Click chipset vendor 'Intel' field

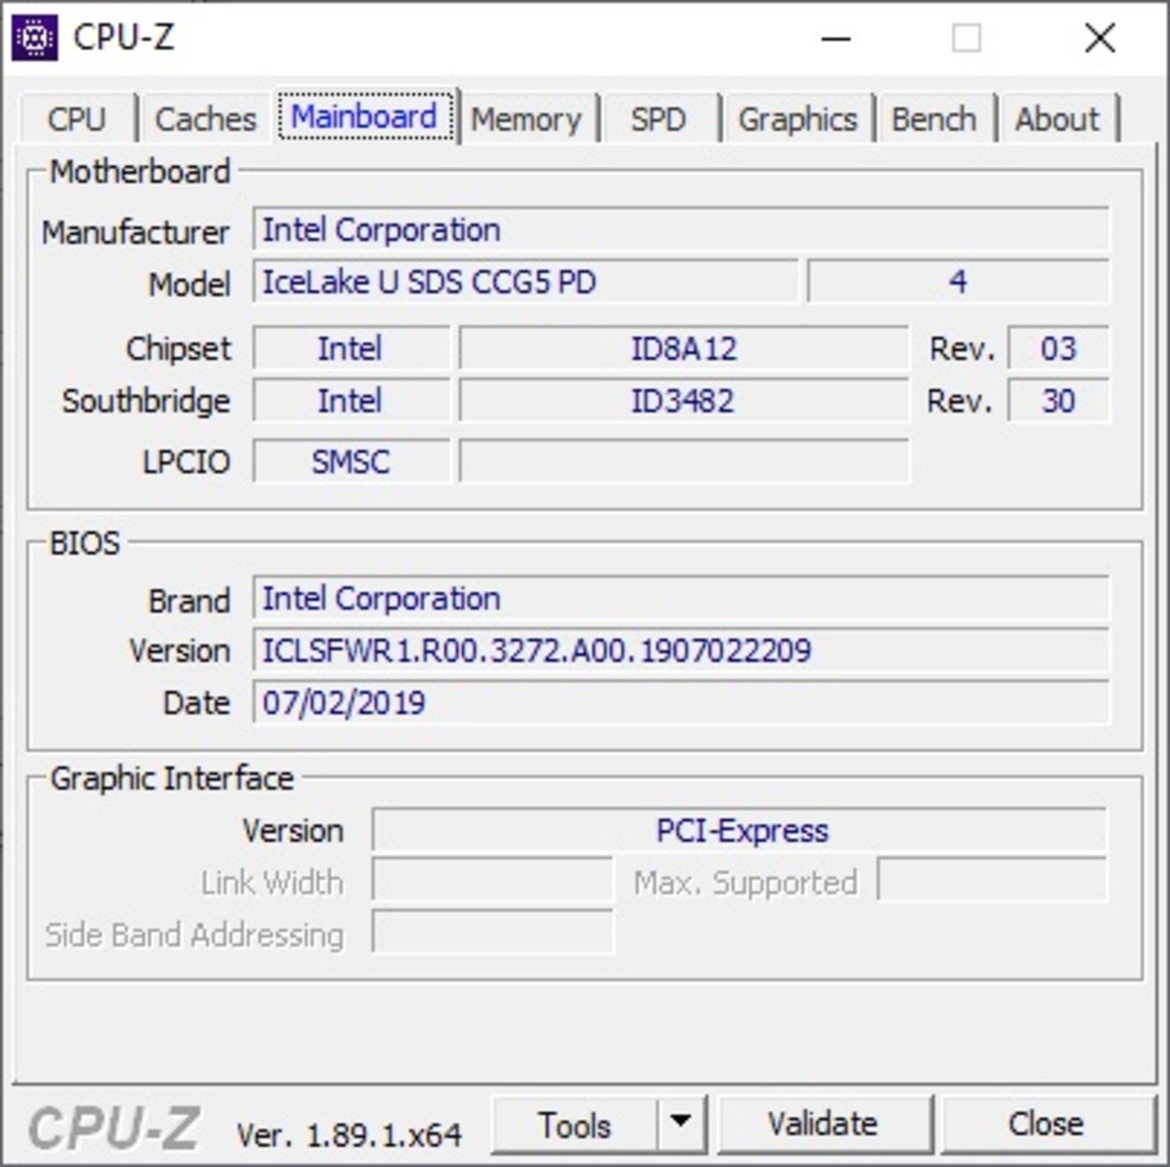coord(351,348)
